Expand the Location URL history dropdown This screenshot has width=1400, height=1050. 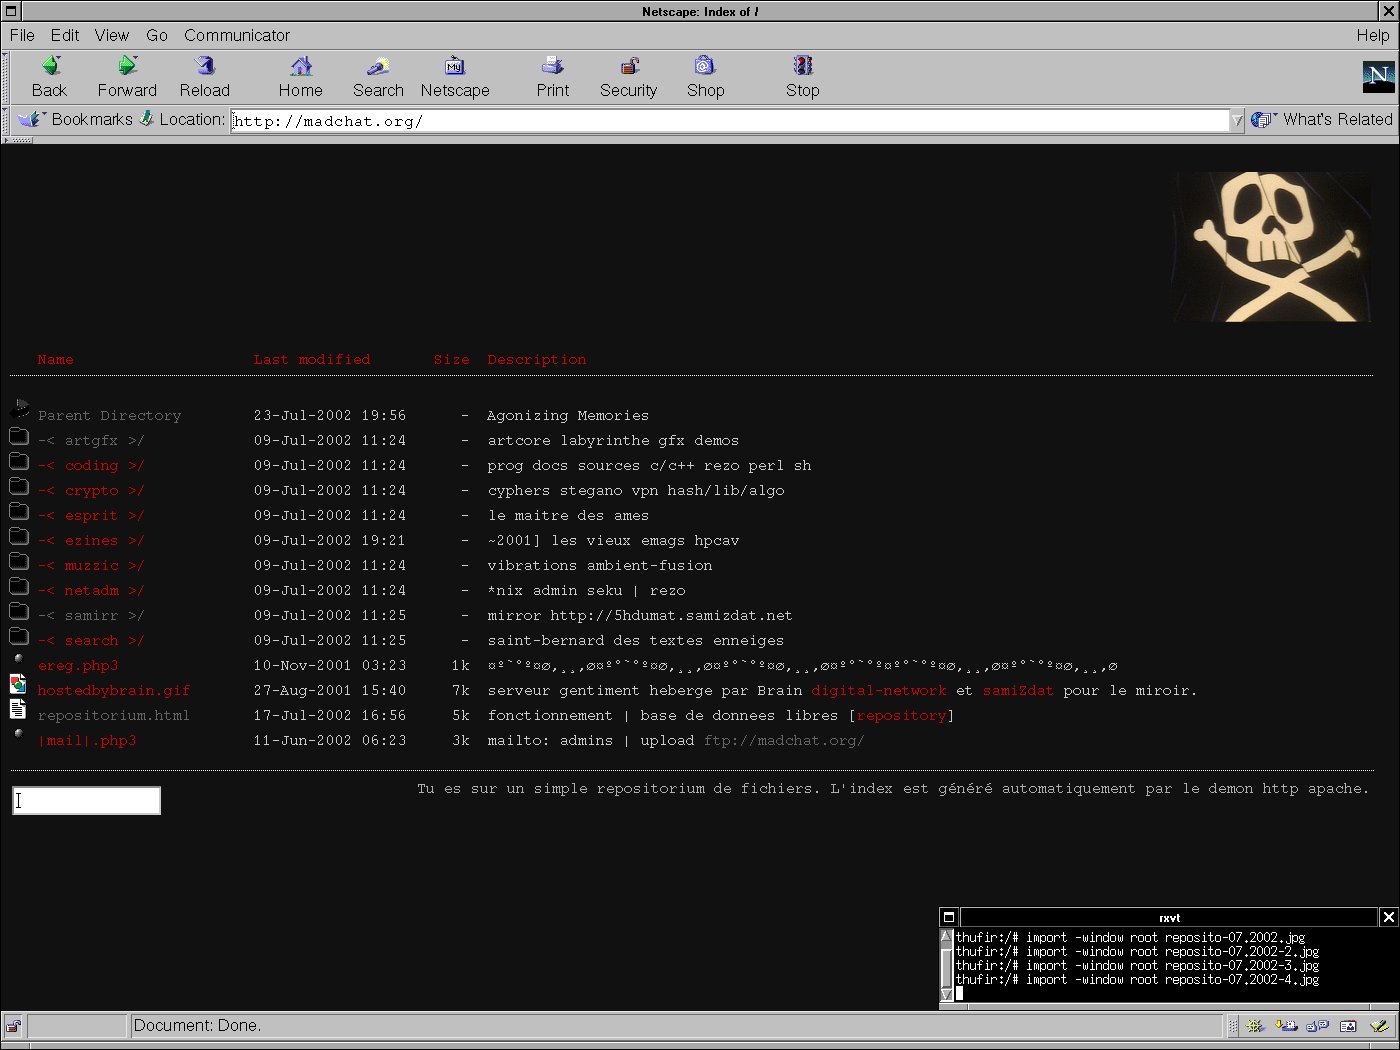tap(1237, 121)
